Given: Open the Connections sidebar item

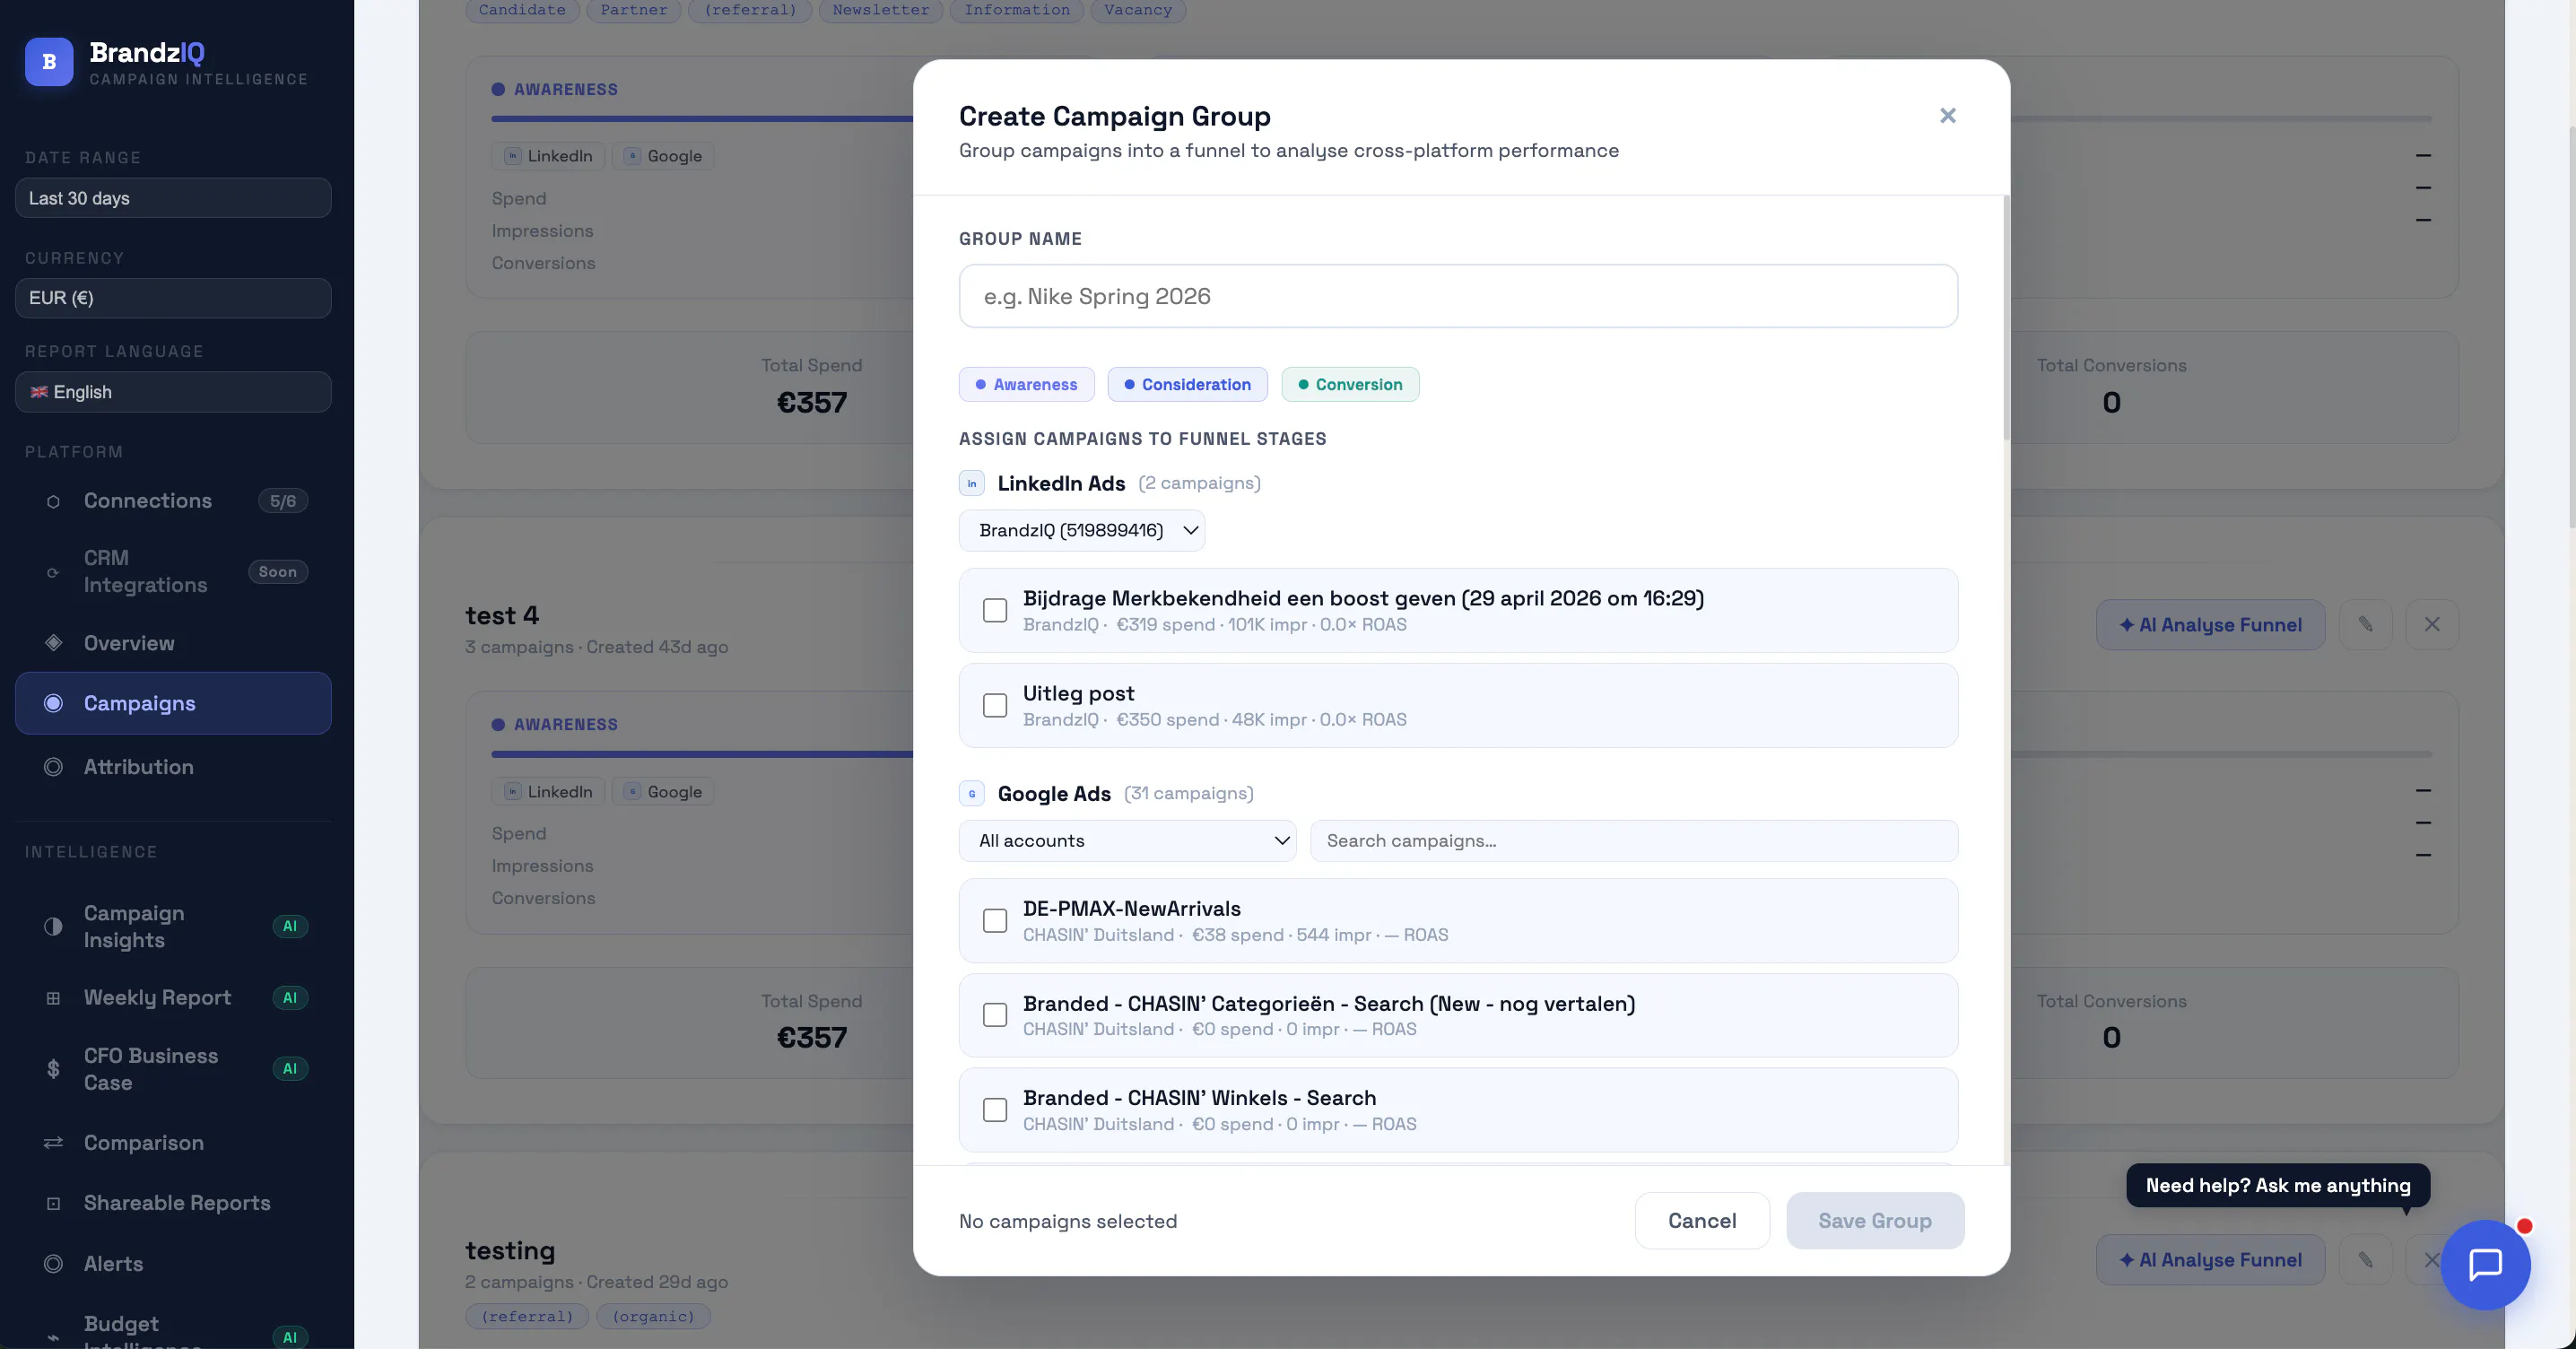Looking at the screenshot, I should pos(173,501).
